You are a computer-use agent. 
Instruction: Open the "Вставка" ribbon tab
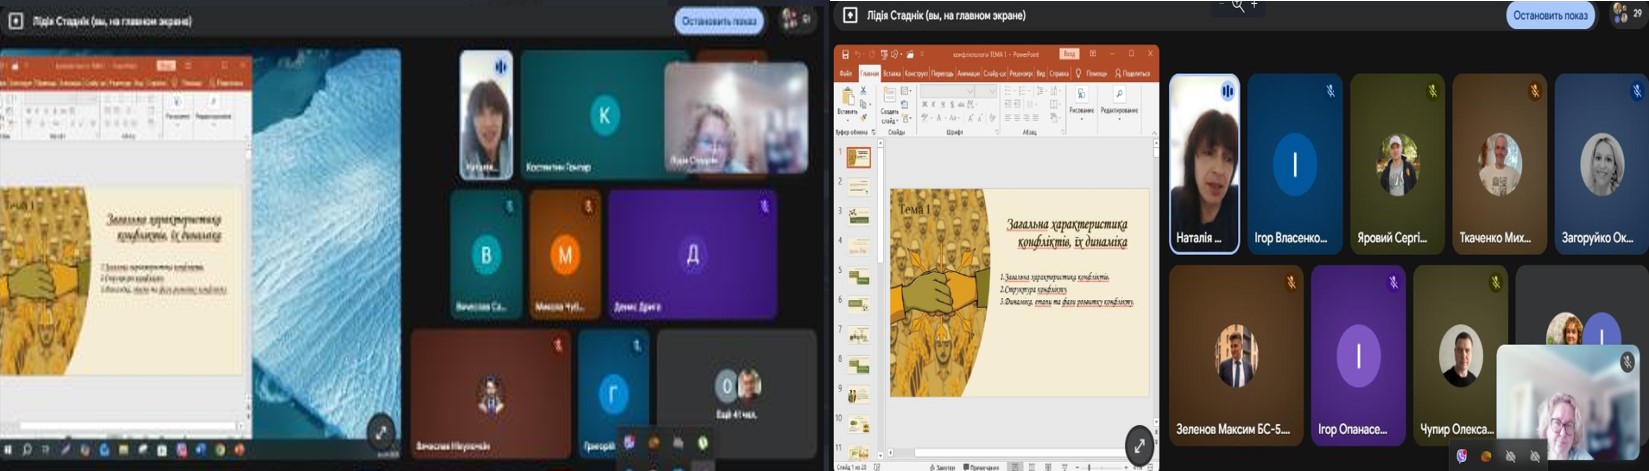[x=892, y=73]
